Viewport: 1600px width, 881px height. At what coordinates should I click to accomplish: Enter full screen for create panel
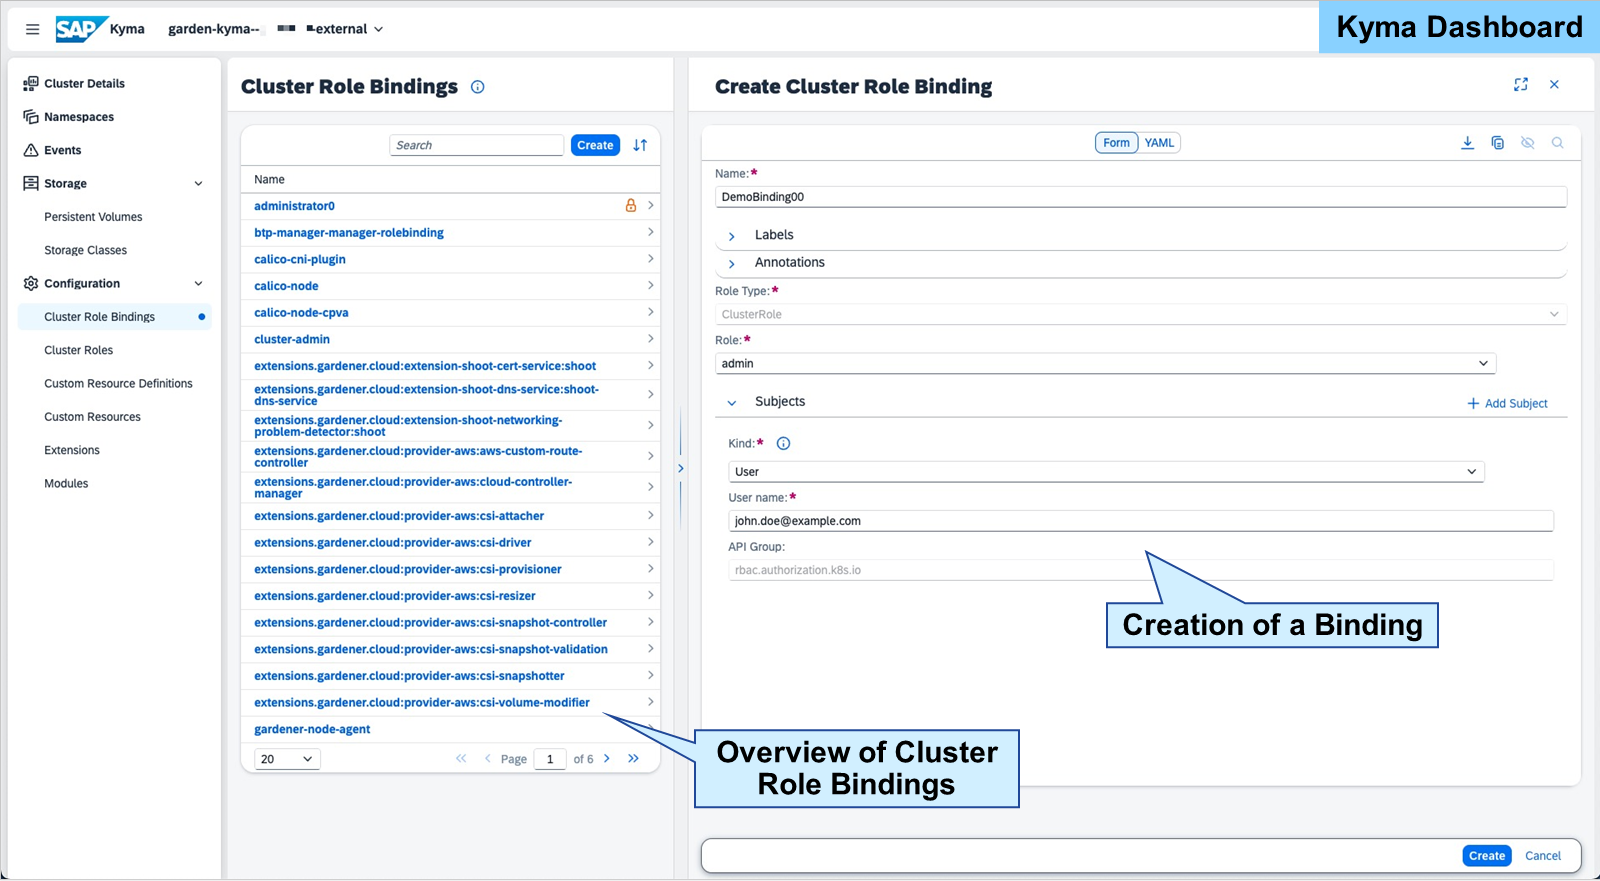[1521, 85]
